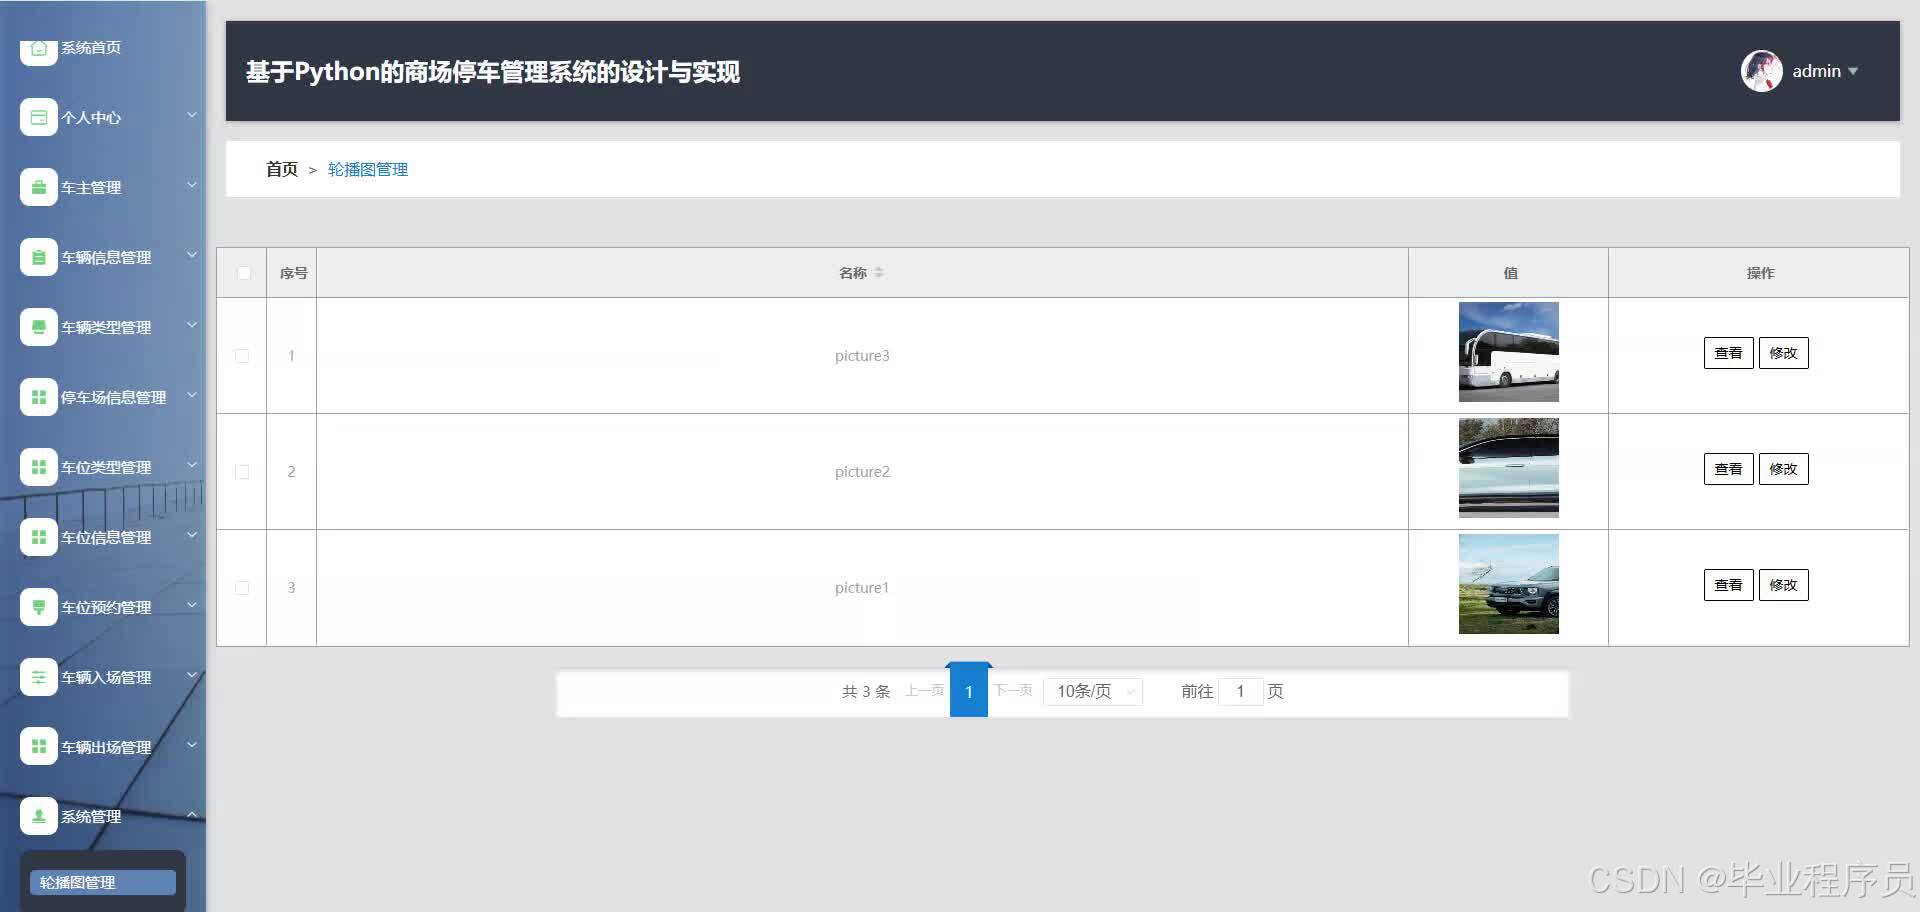Open 系统首页 menu item
This screenshot has width=1920, height=912.
point(91,47)
